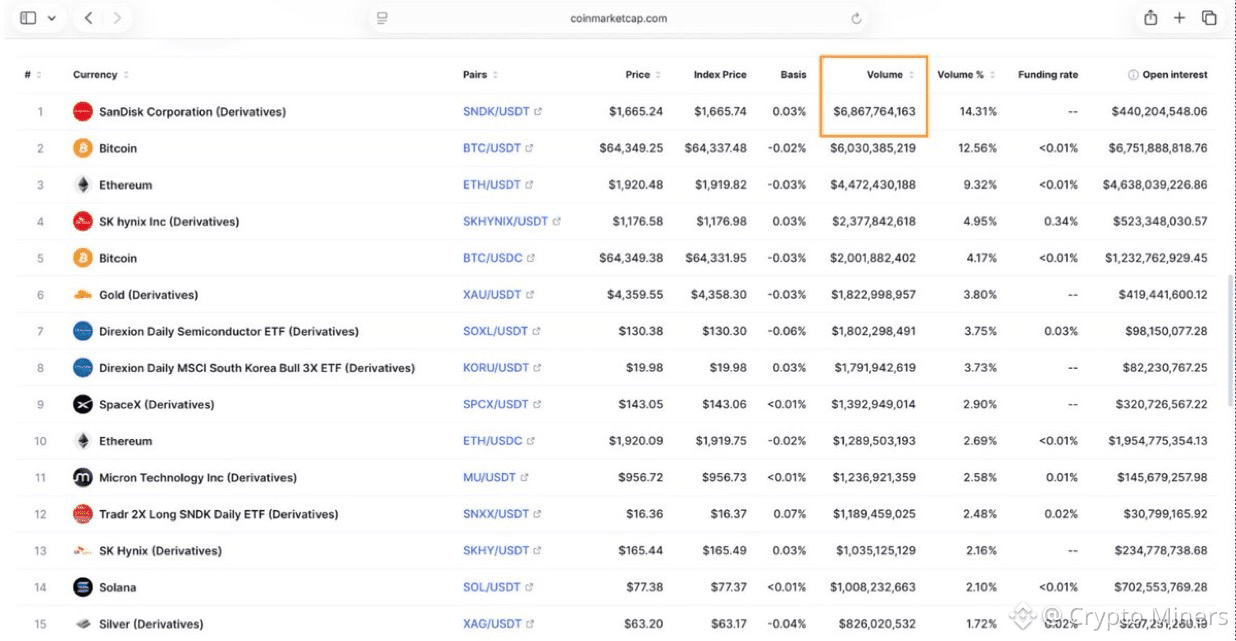Click the Direxion Daily Semiconductor ETF logo

click(83, 331)
